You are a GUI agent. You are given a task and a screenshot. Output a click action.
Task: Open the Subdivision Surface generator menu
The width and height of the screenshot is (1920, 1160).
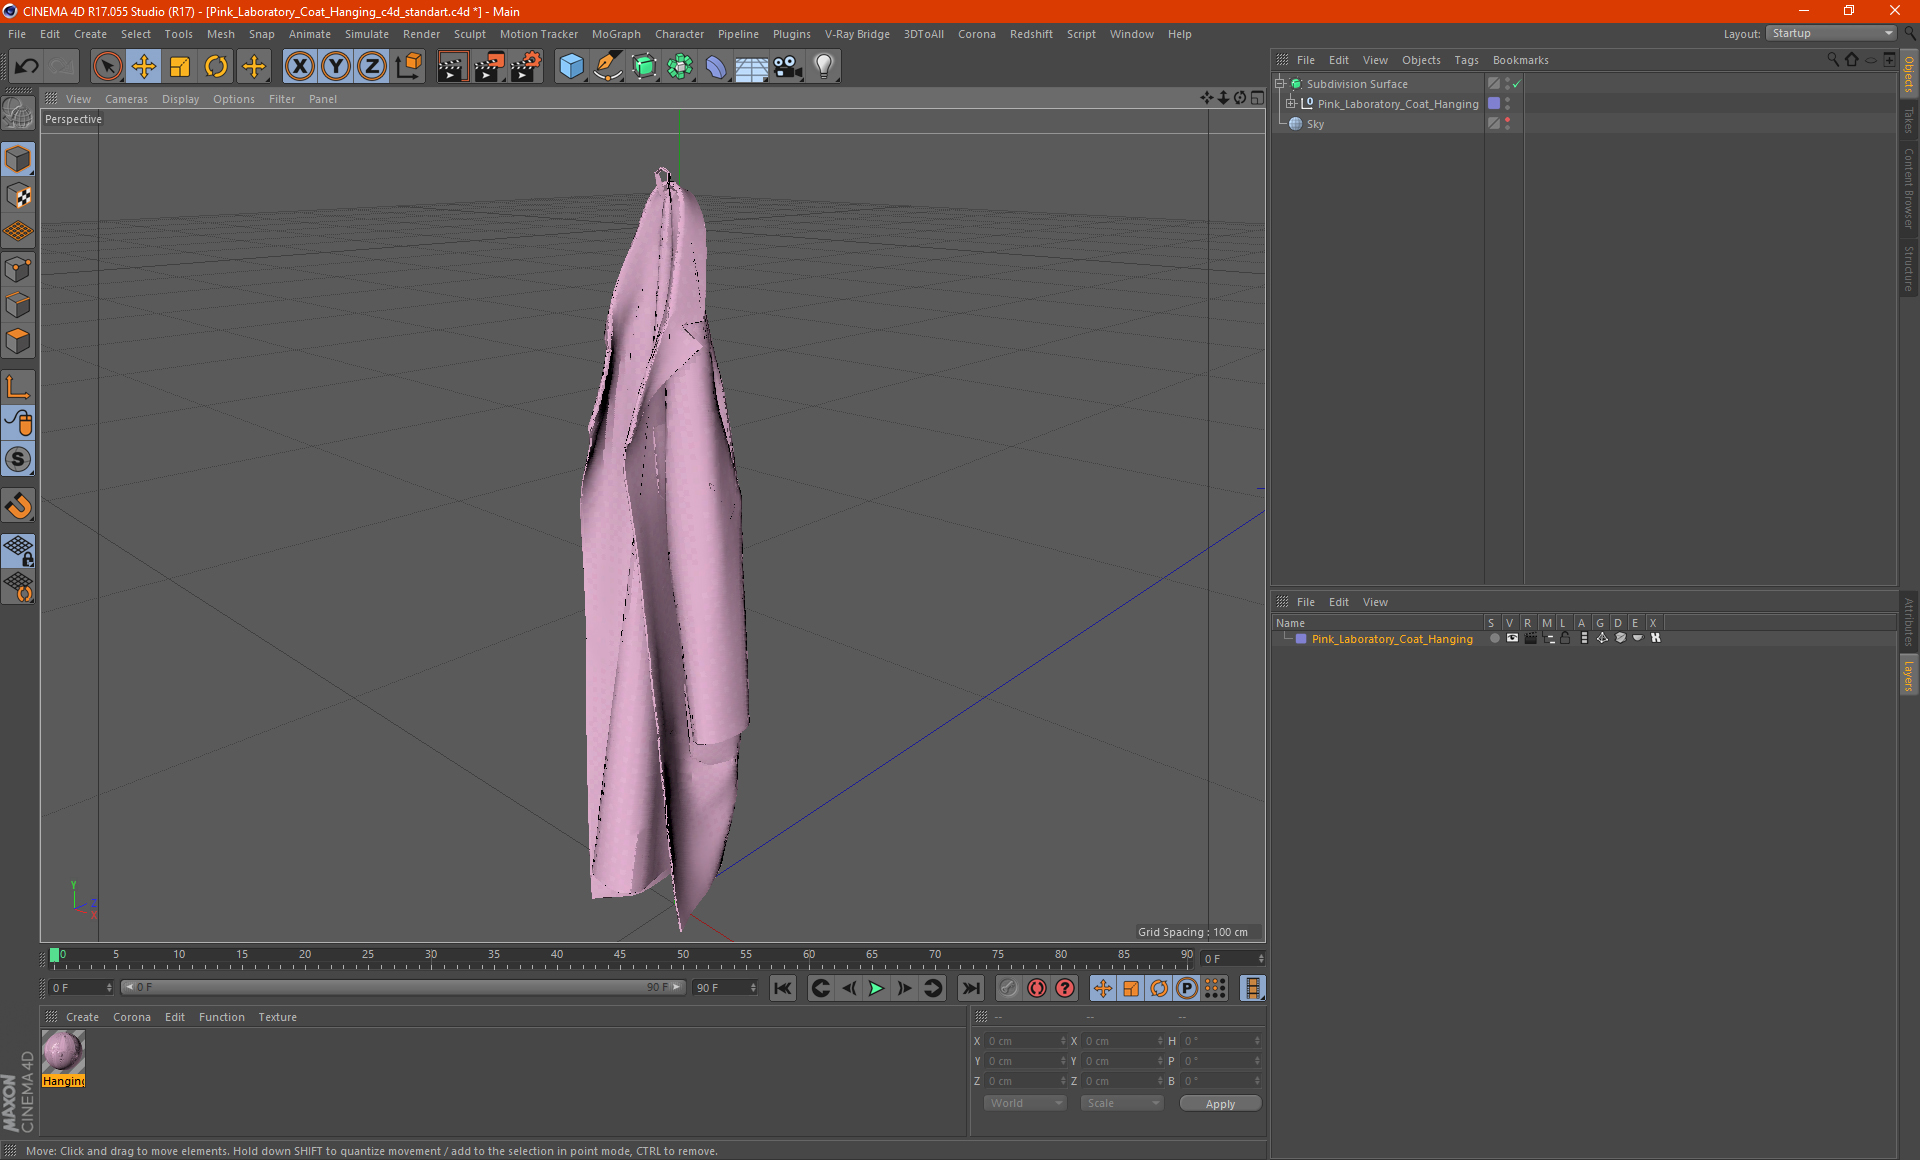click(x=644, y=66)
